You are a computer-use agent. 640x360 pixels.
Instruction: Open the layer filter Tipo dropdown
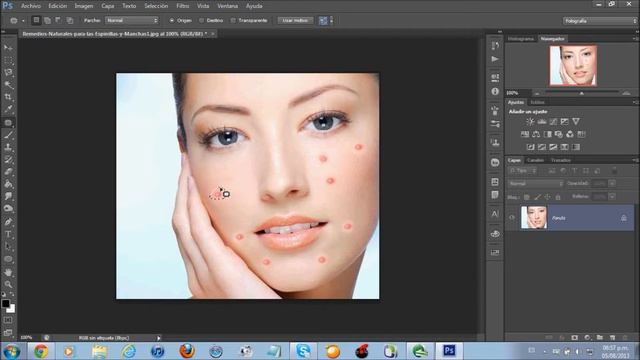click(523, 171)
